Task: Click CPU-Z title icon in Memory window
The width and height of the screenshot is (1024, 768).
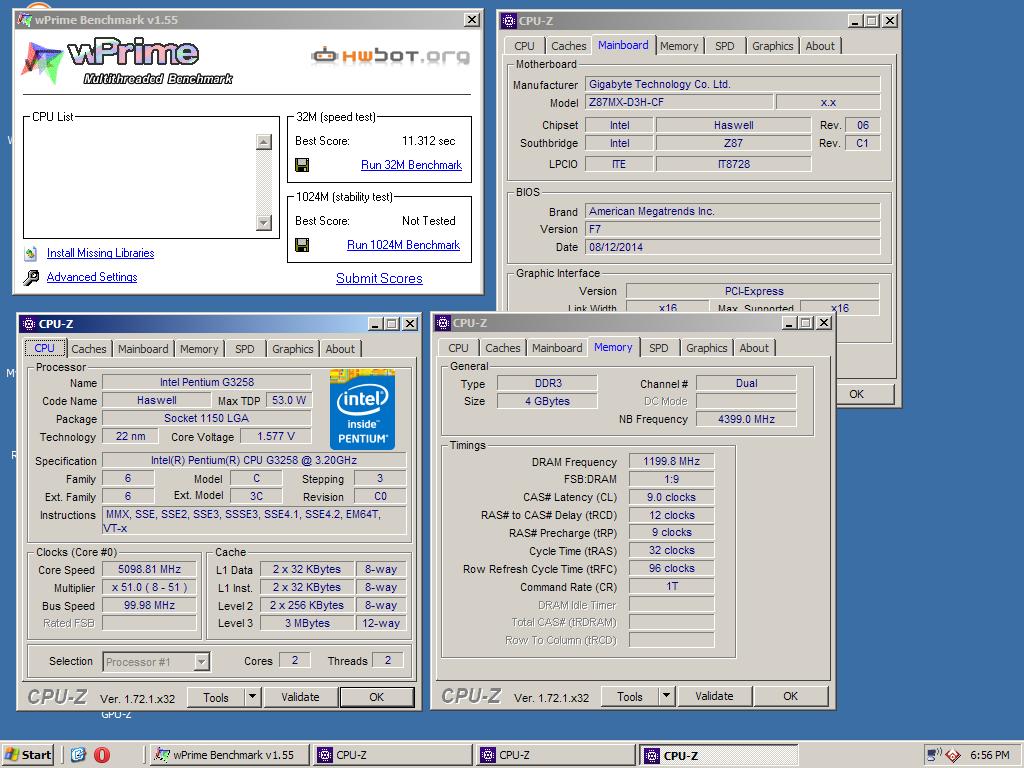Action: click(443, 323)
